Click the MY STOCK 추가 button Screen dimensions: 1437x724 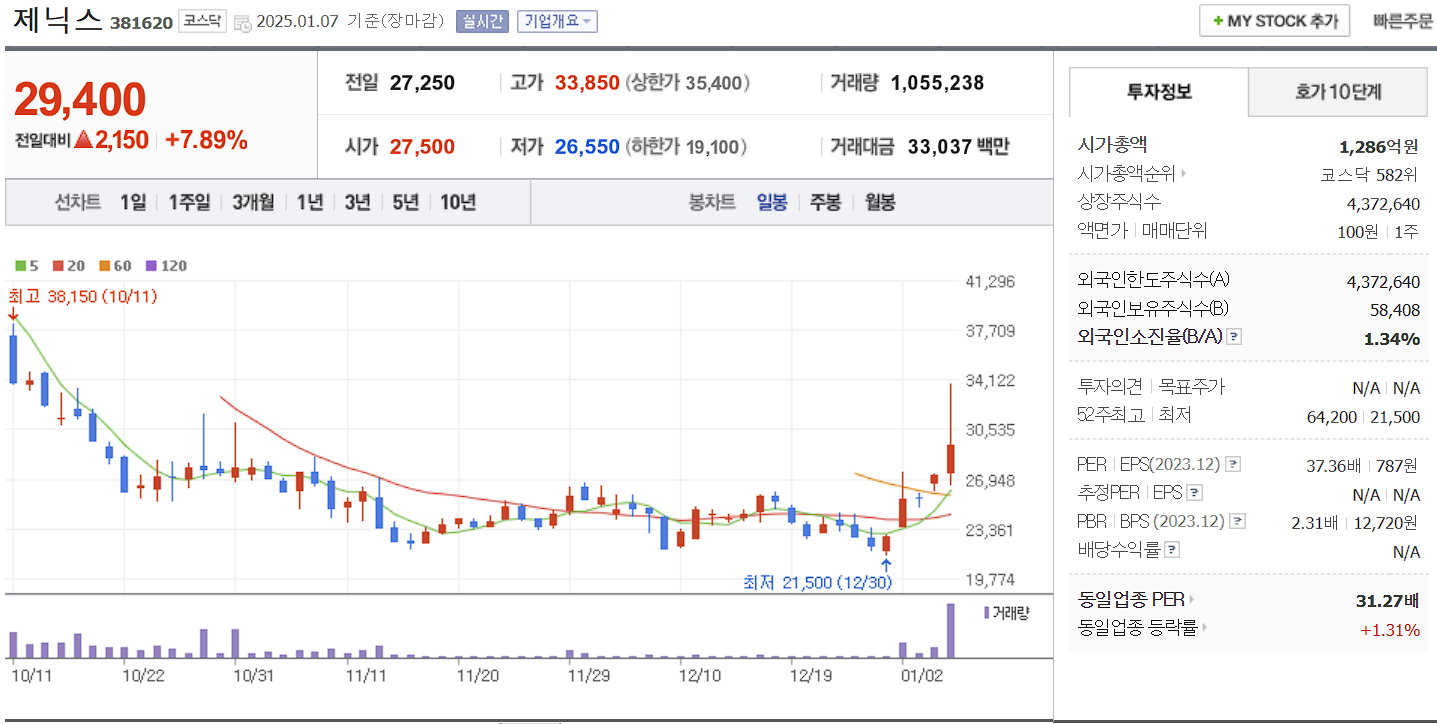1274,20
